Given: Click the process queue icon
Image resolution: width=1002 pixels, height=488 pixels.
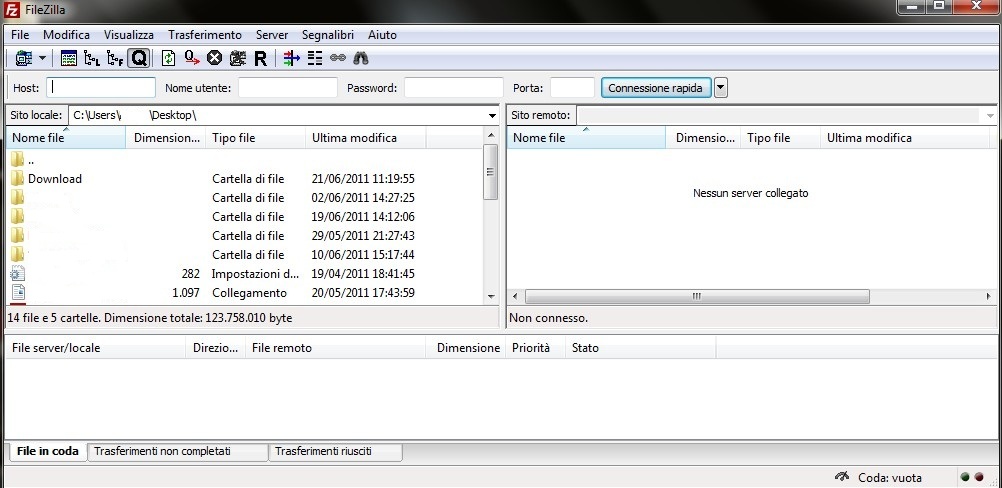Looking at the screenshot, I should pos(192,59).
